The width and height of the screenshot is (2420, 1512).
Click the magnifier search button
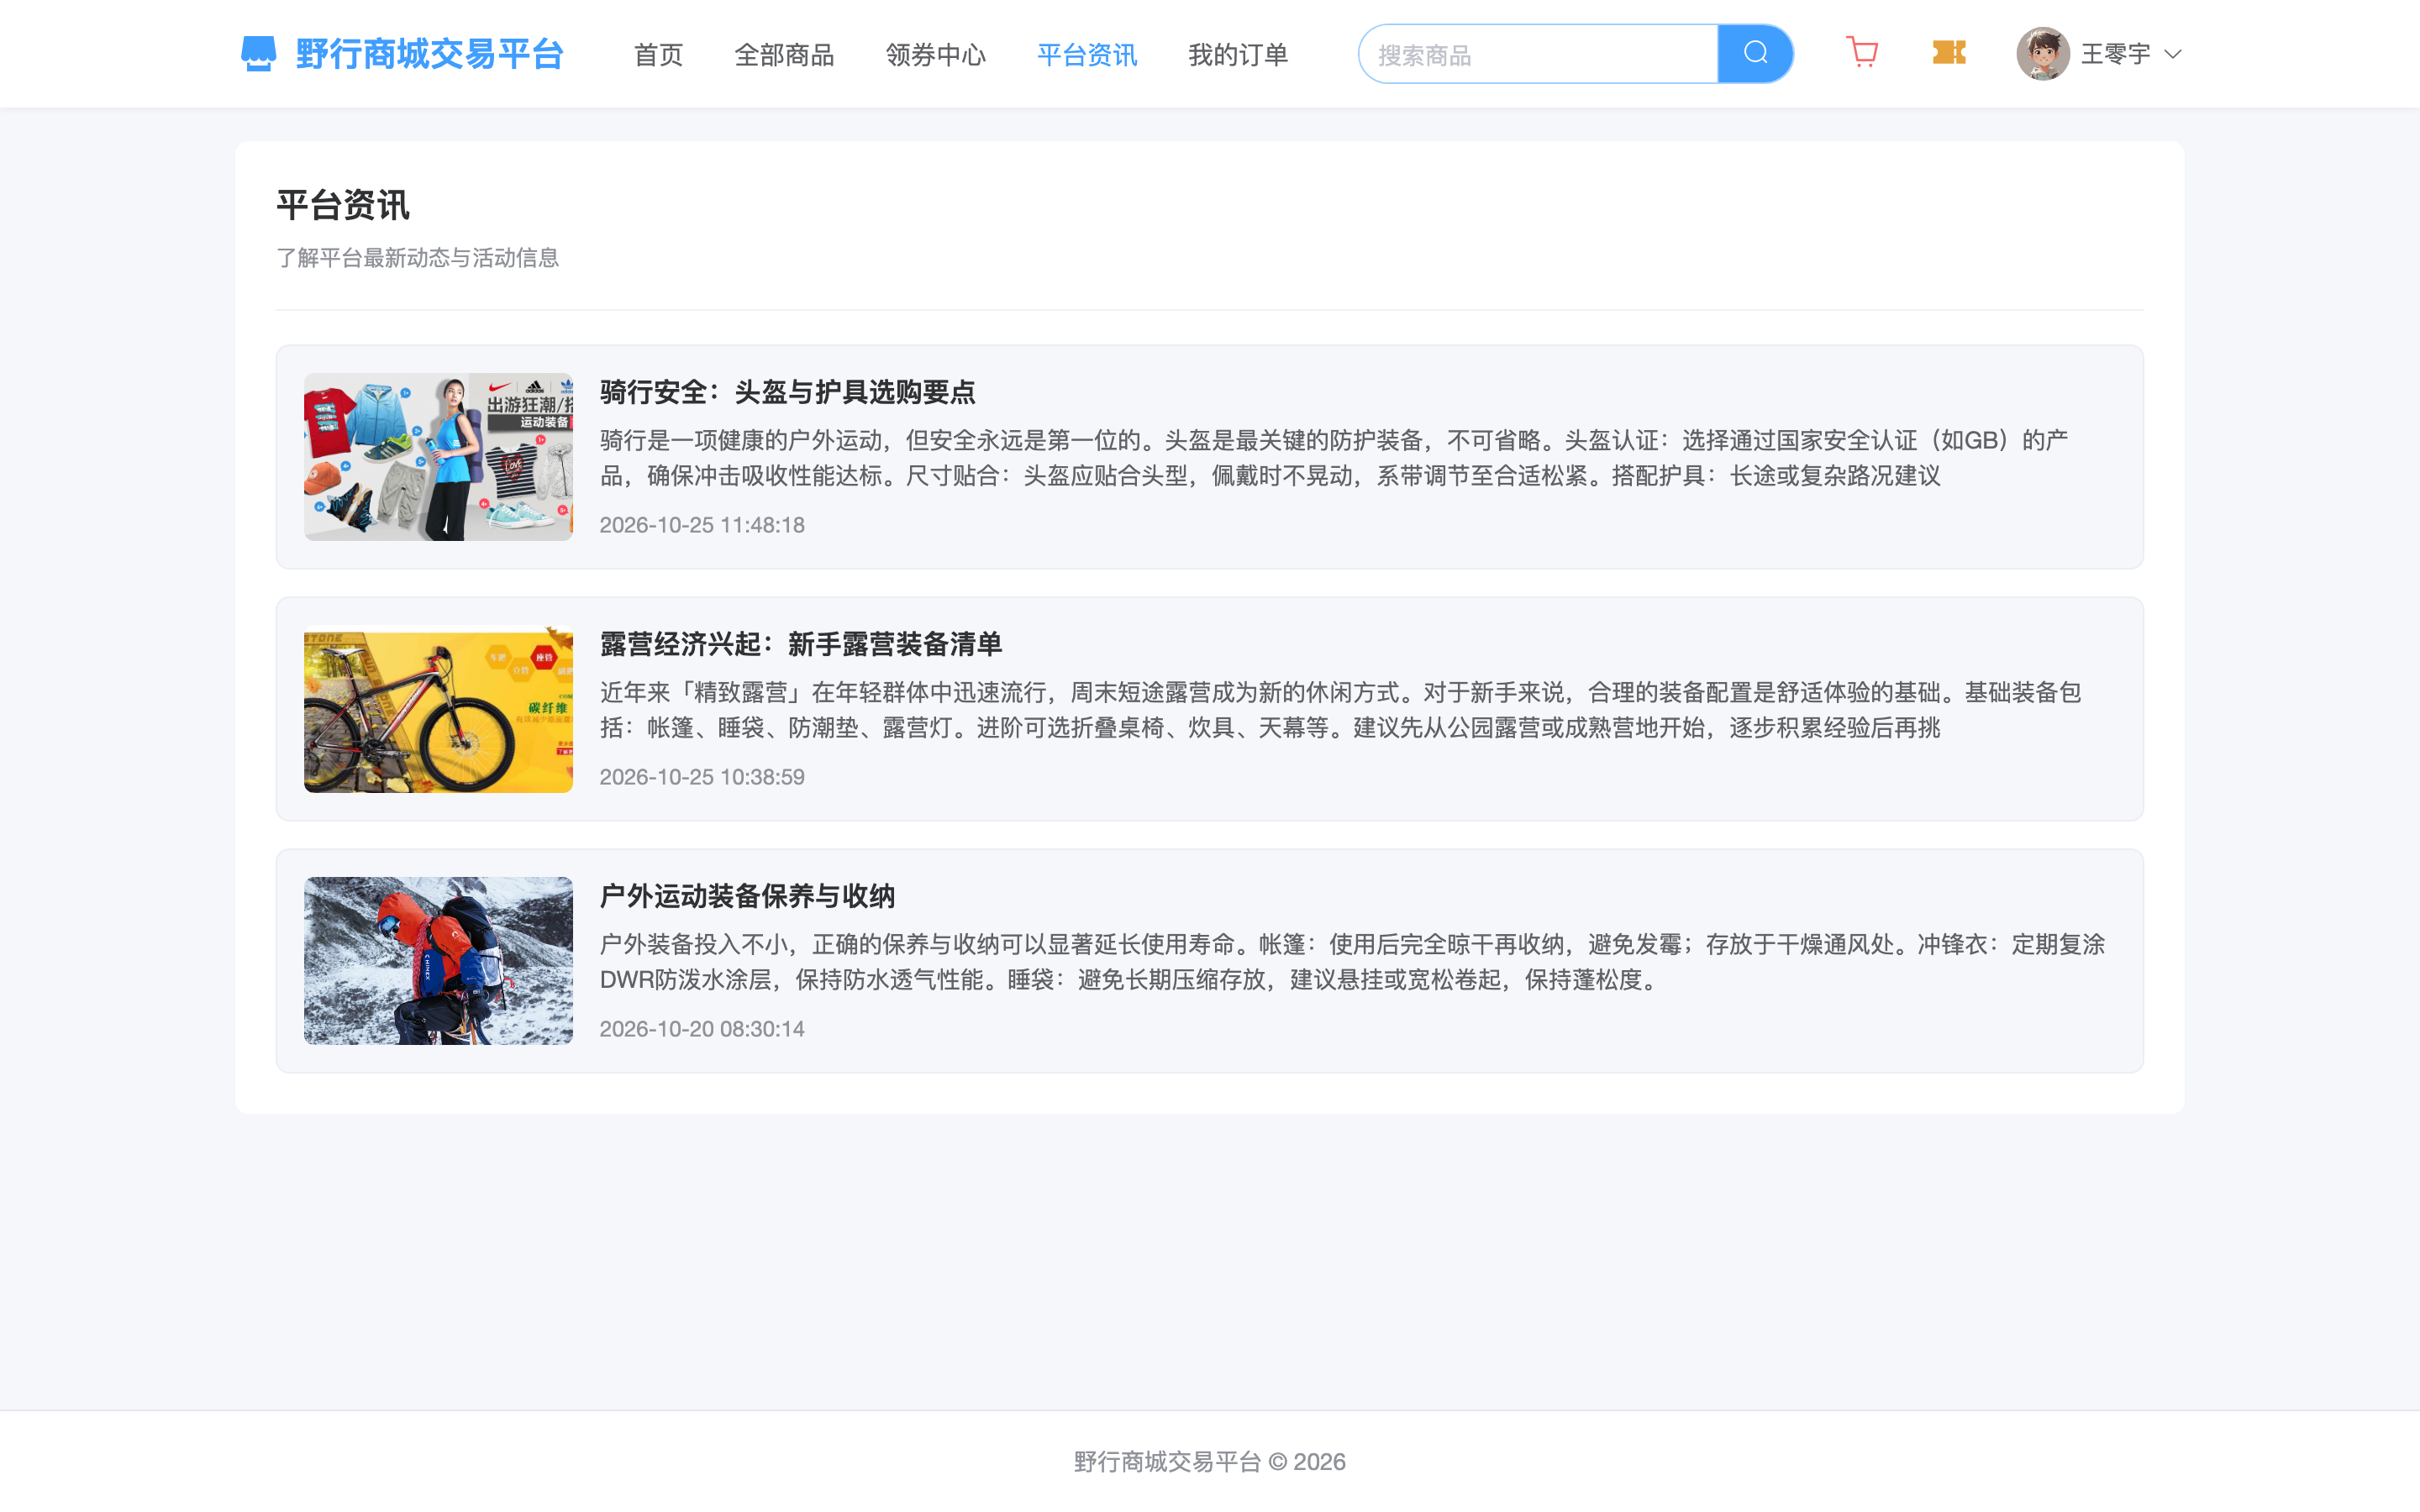point(1755,54)
